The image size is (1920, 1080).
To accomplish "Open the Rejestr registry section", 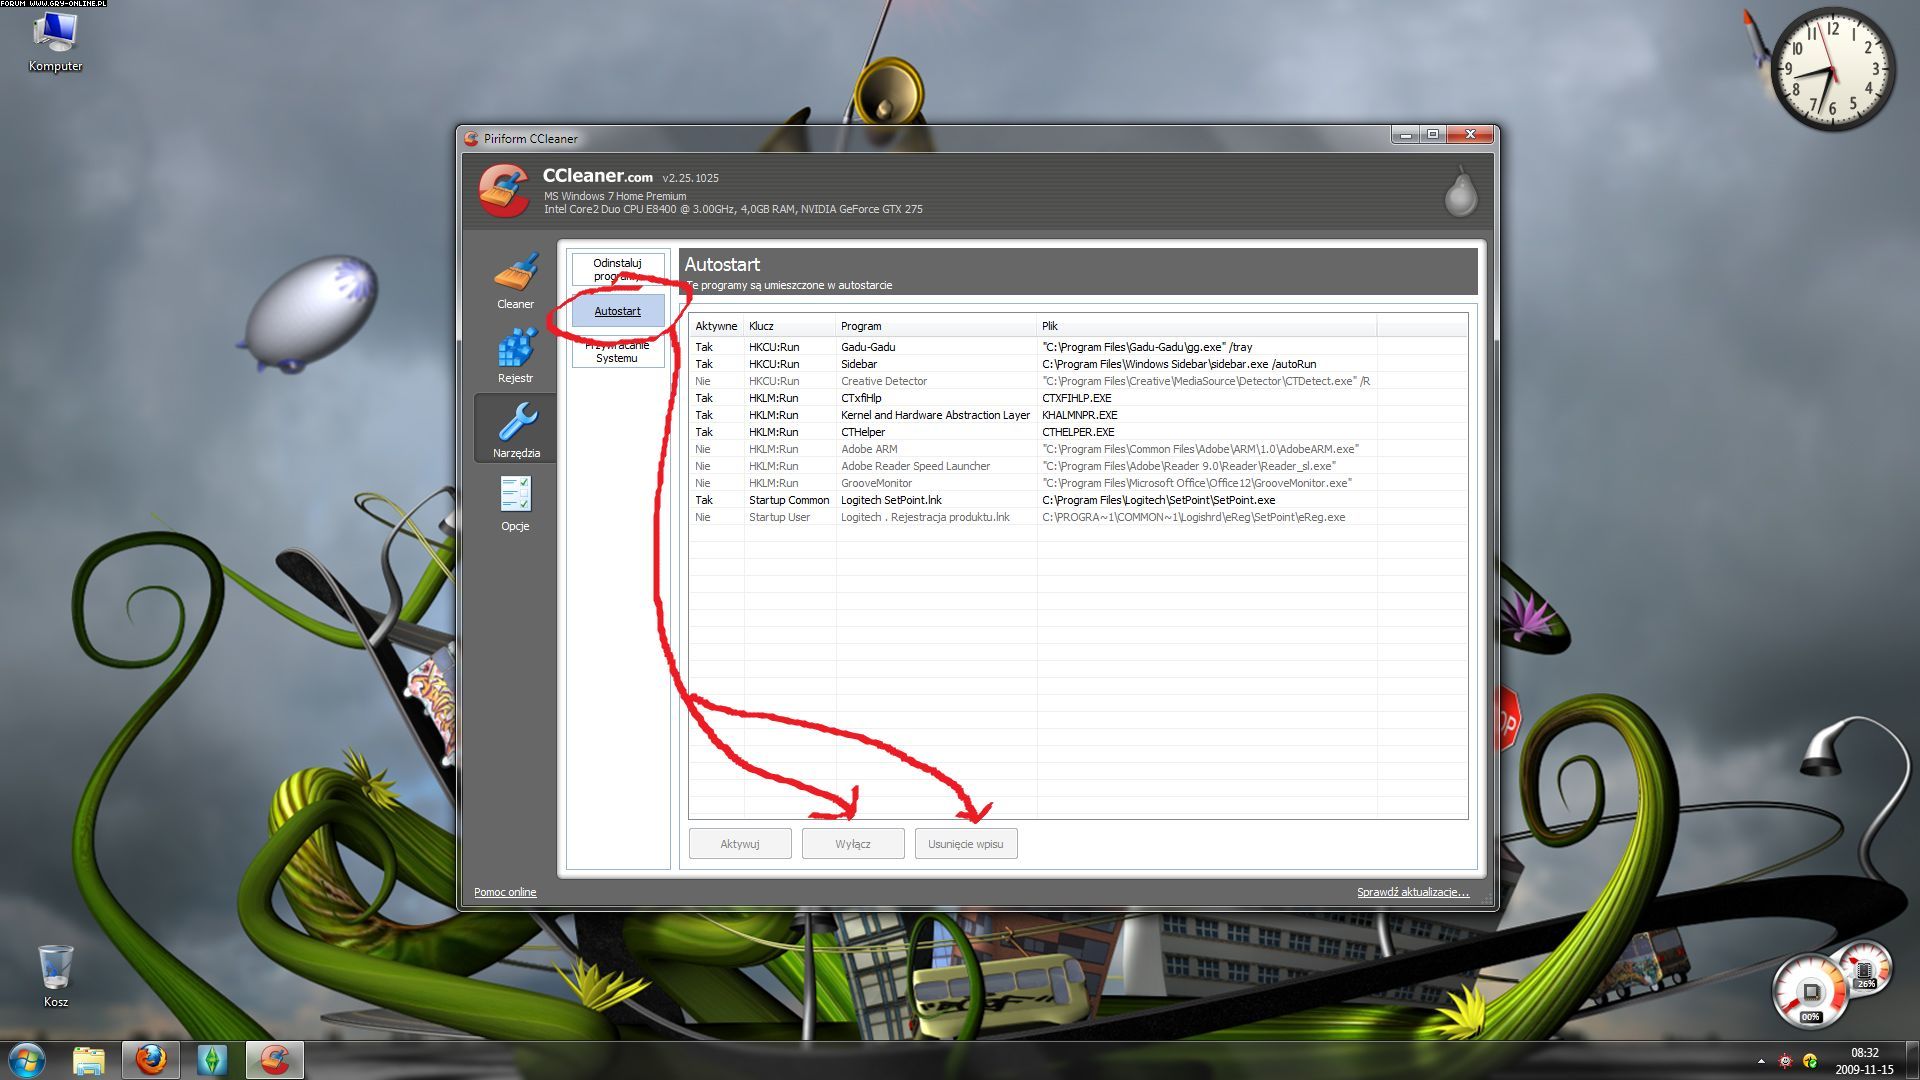I will (x=515, y=356).
